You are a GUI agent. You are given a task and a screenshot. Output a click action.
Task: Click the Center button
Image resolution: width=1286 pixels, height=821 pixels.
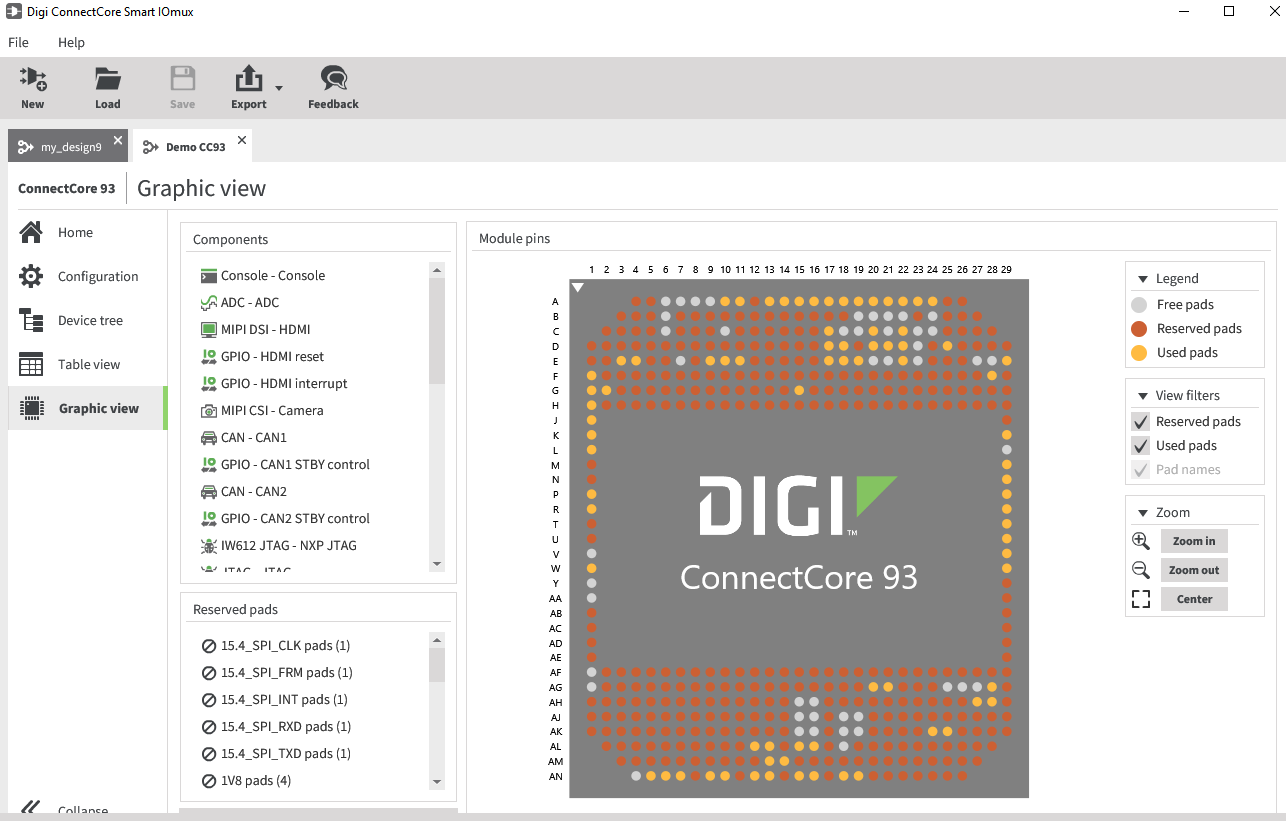point(1194,599)
